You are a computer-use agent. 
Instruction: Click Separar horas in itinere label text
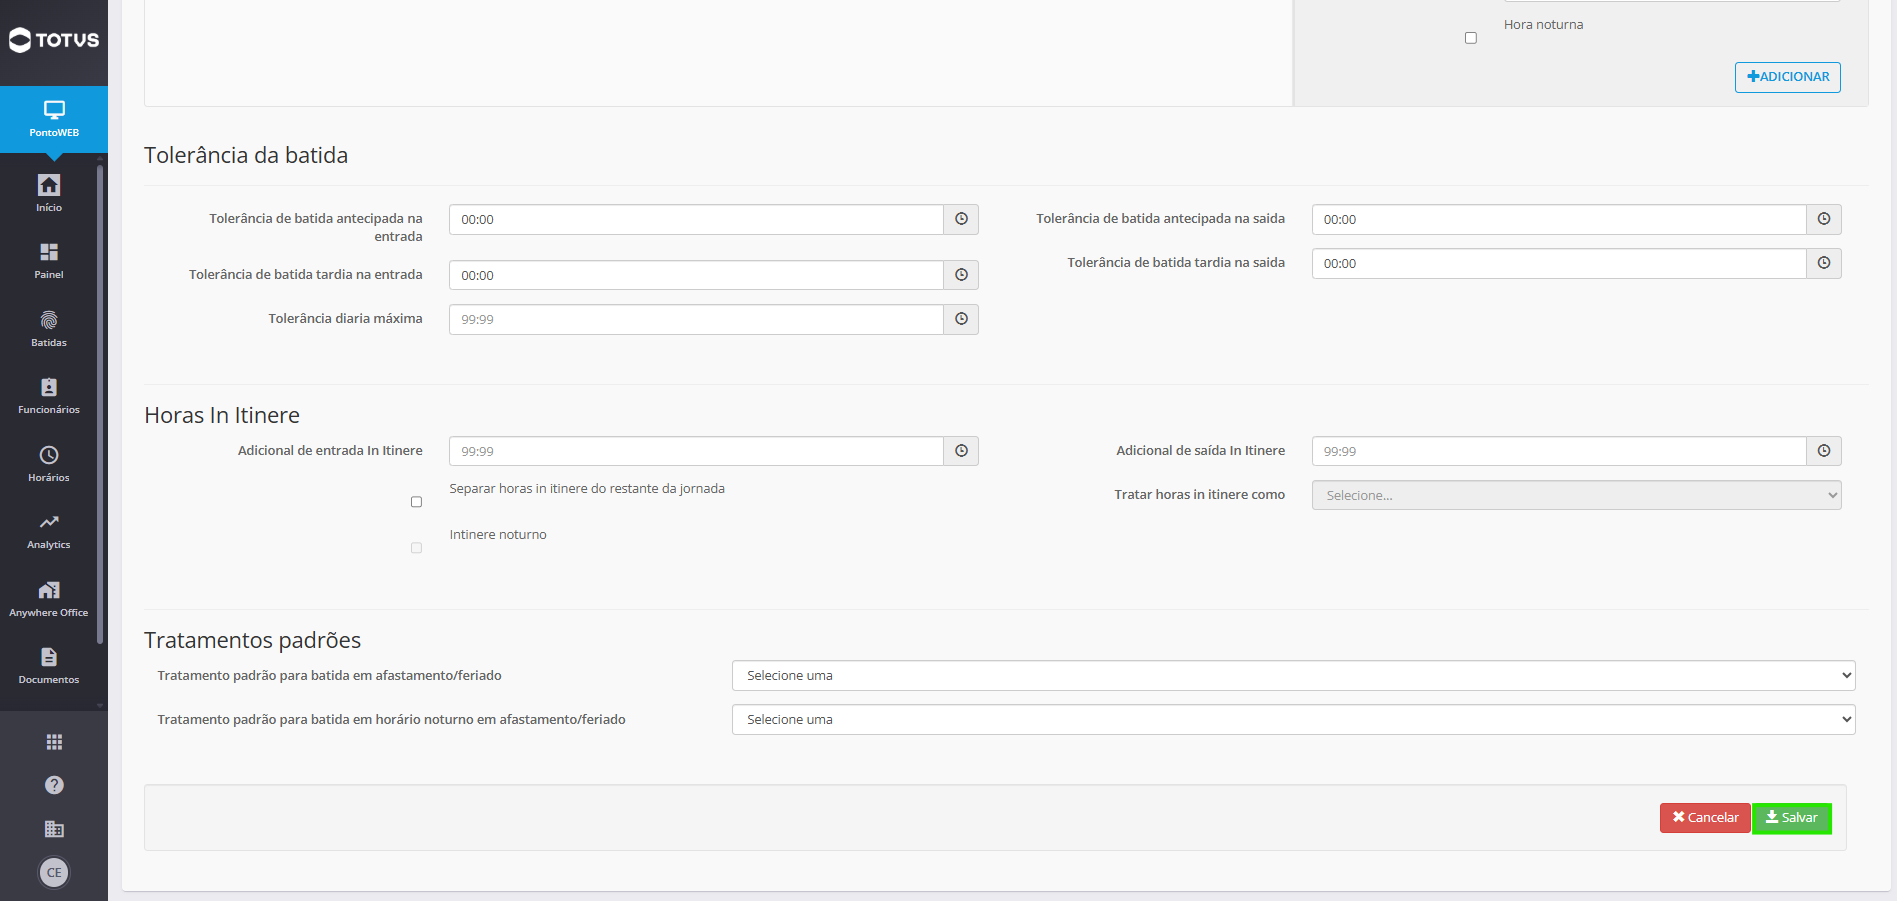[587, 489]
